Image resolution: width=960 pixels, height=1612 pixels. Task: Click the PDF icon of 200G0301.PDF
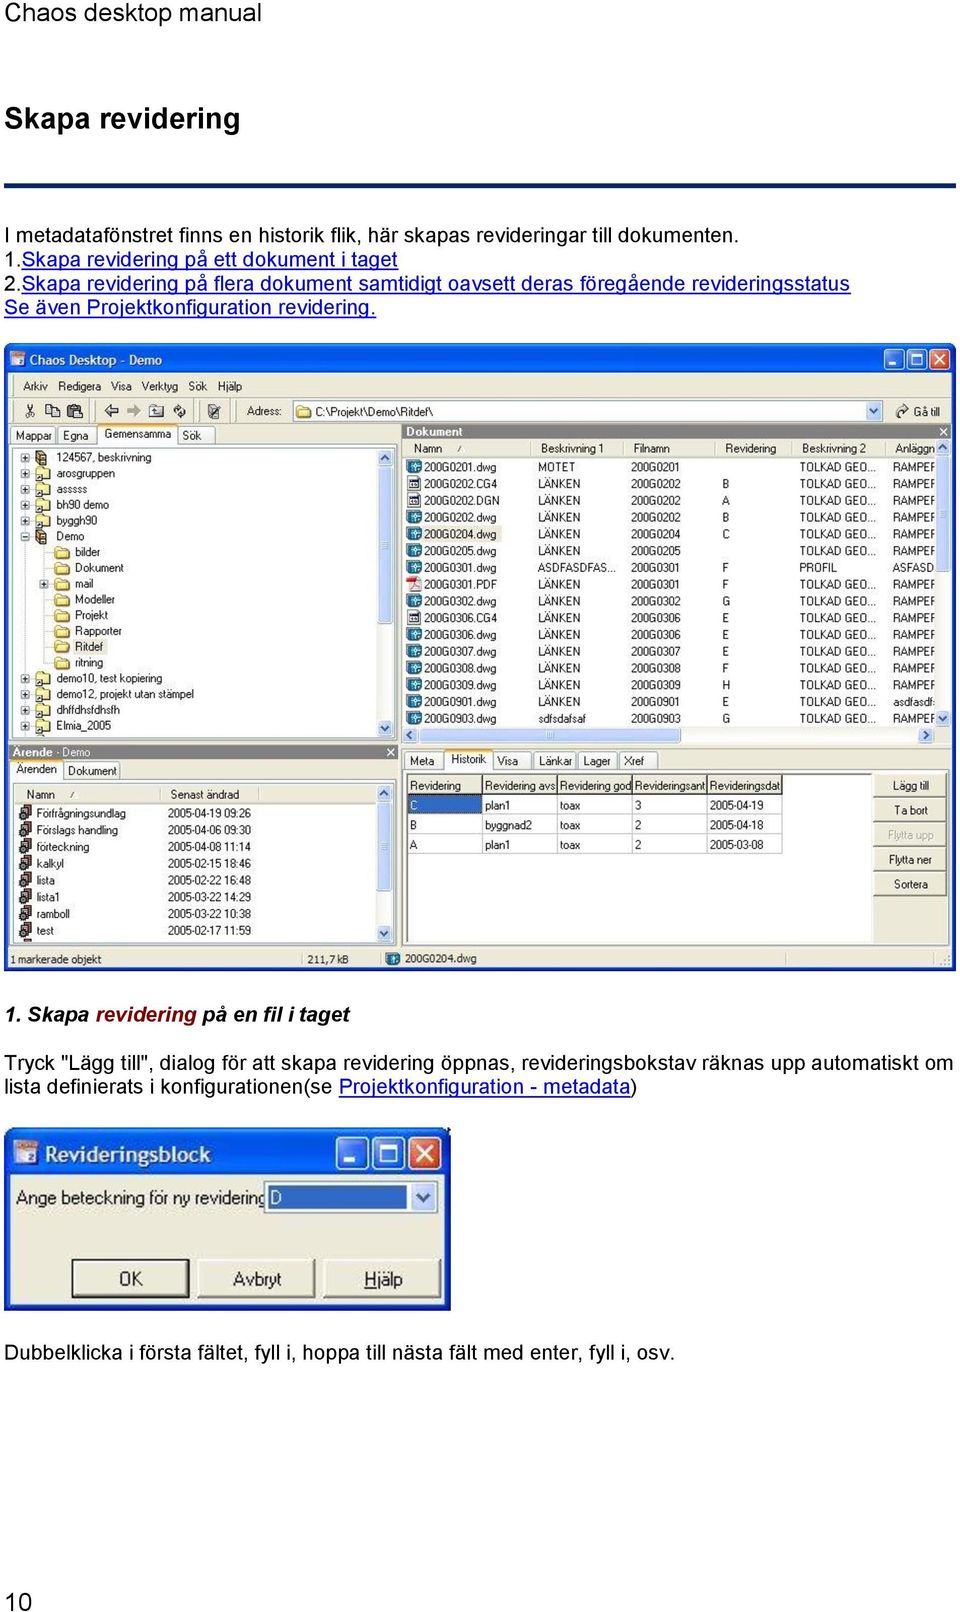click(x=414, y=585)
